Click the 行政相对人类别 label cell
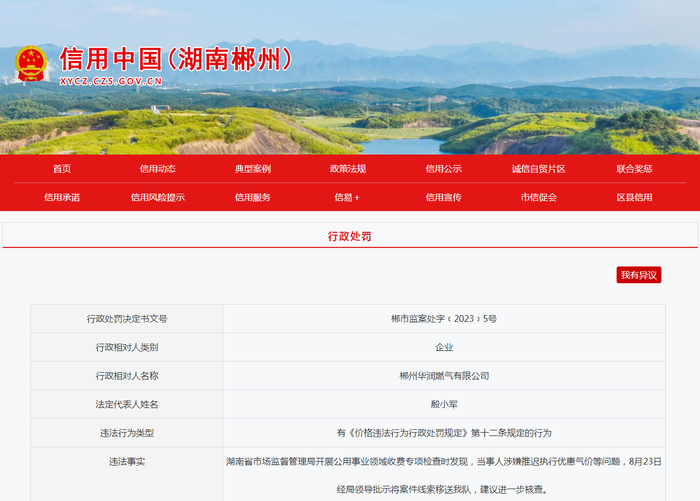The image size is (700, 501). pyautogui.click(x=127, y=347)
